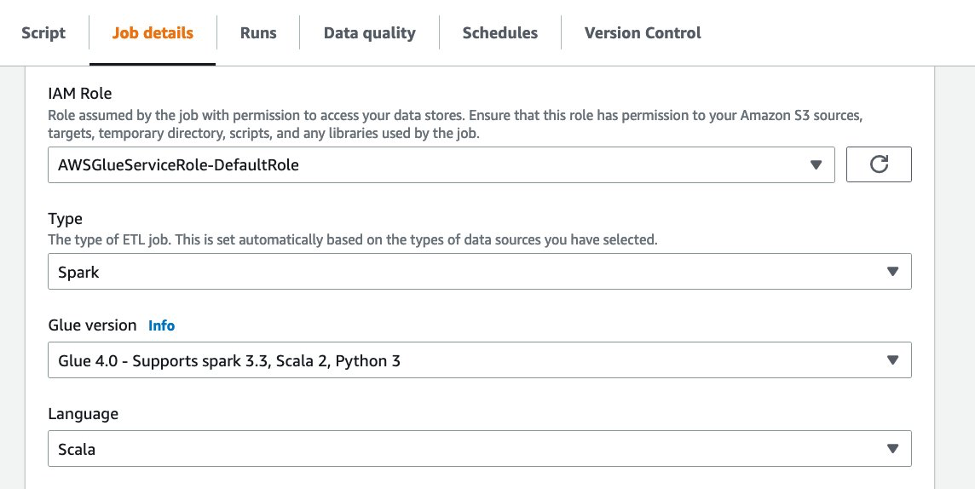Click the Info link beside Glue version

pyautogui.click(x=161, y=325)
